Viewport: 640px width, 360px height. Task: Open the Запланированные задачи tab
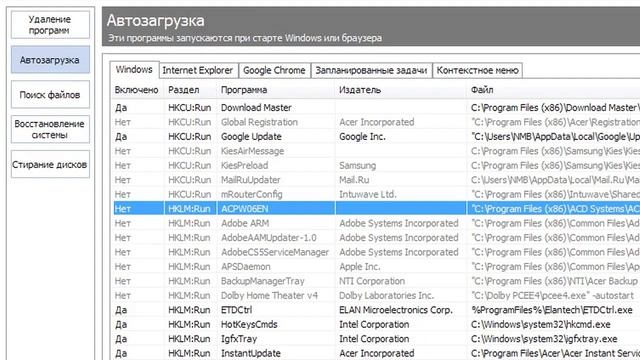371,70
